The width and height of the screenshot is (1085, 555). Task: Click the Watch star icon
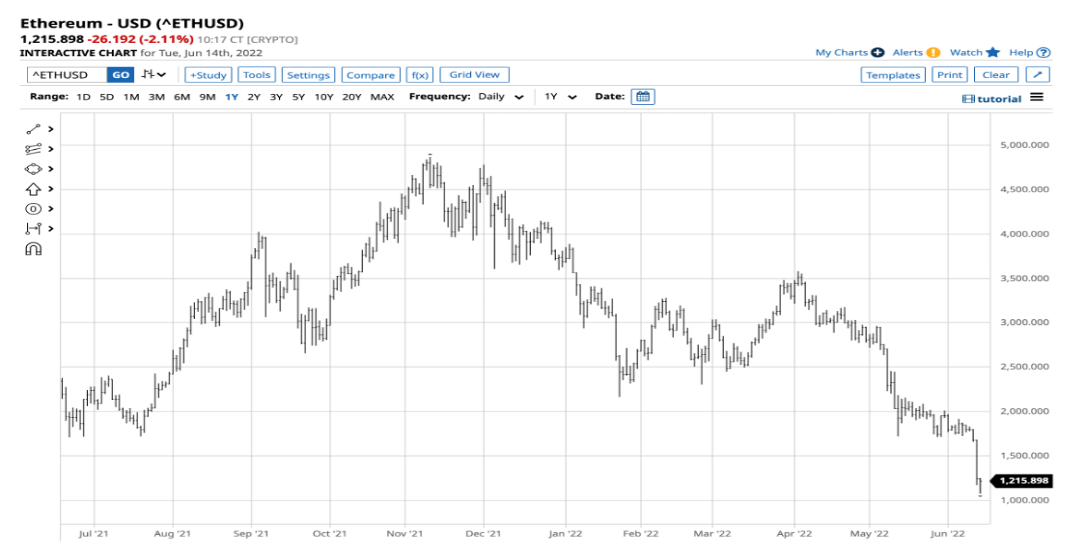tap(993, 53)
